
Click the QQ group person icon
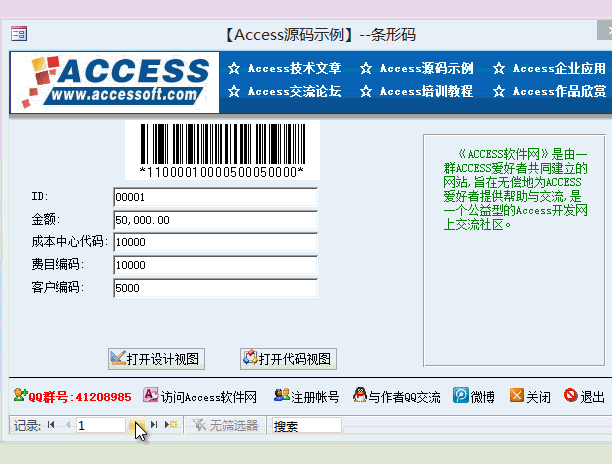pos(20,395)
